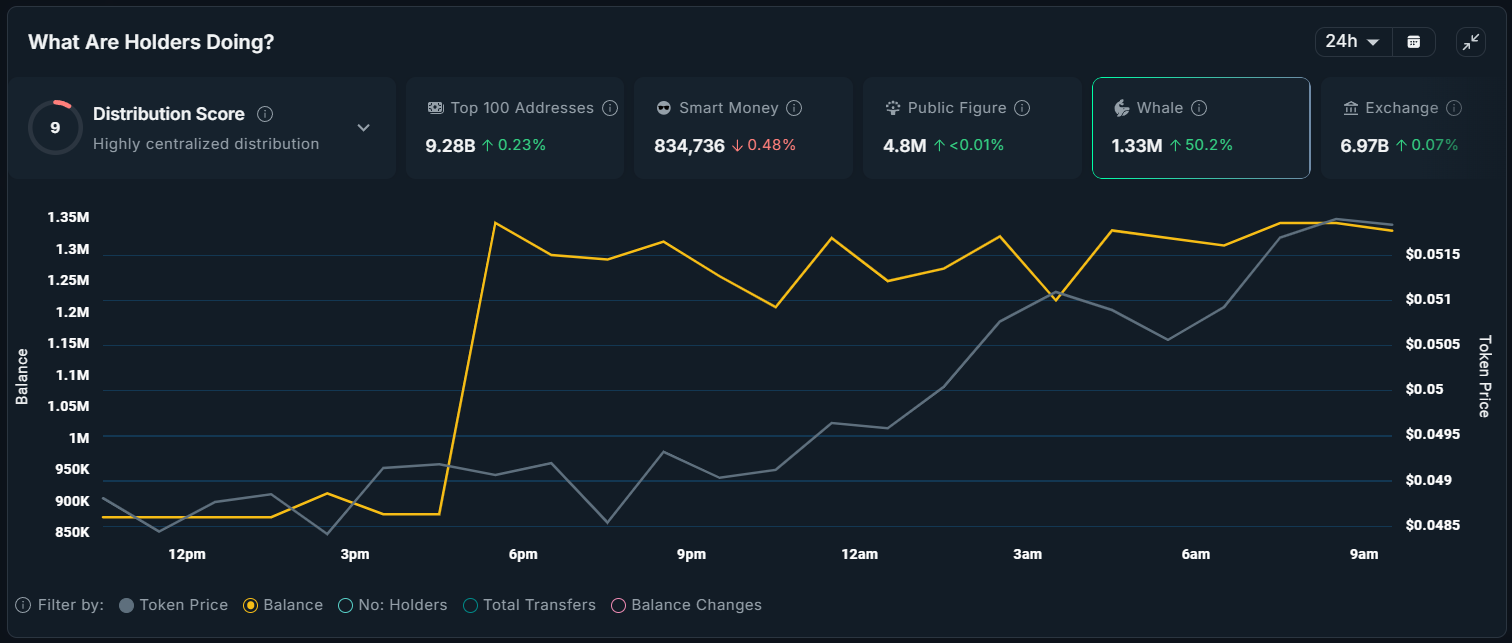
Task: Click the Top 100 Addresses banknote icon
Action: click(434, 107)
